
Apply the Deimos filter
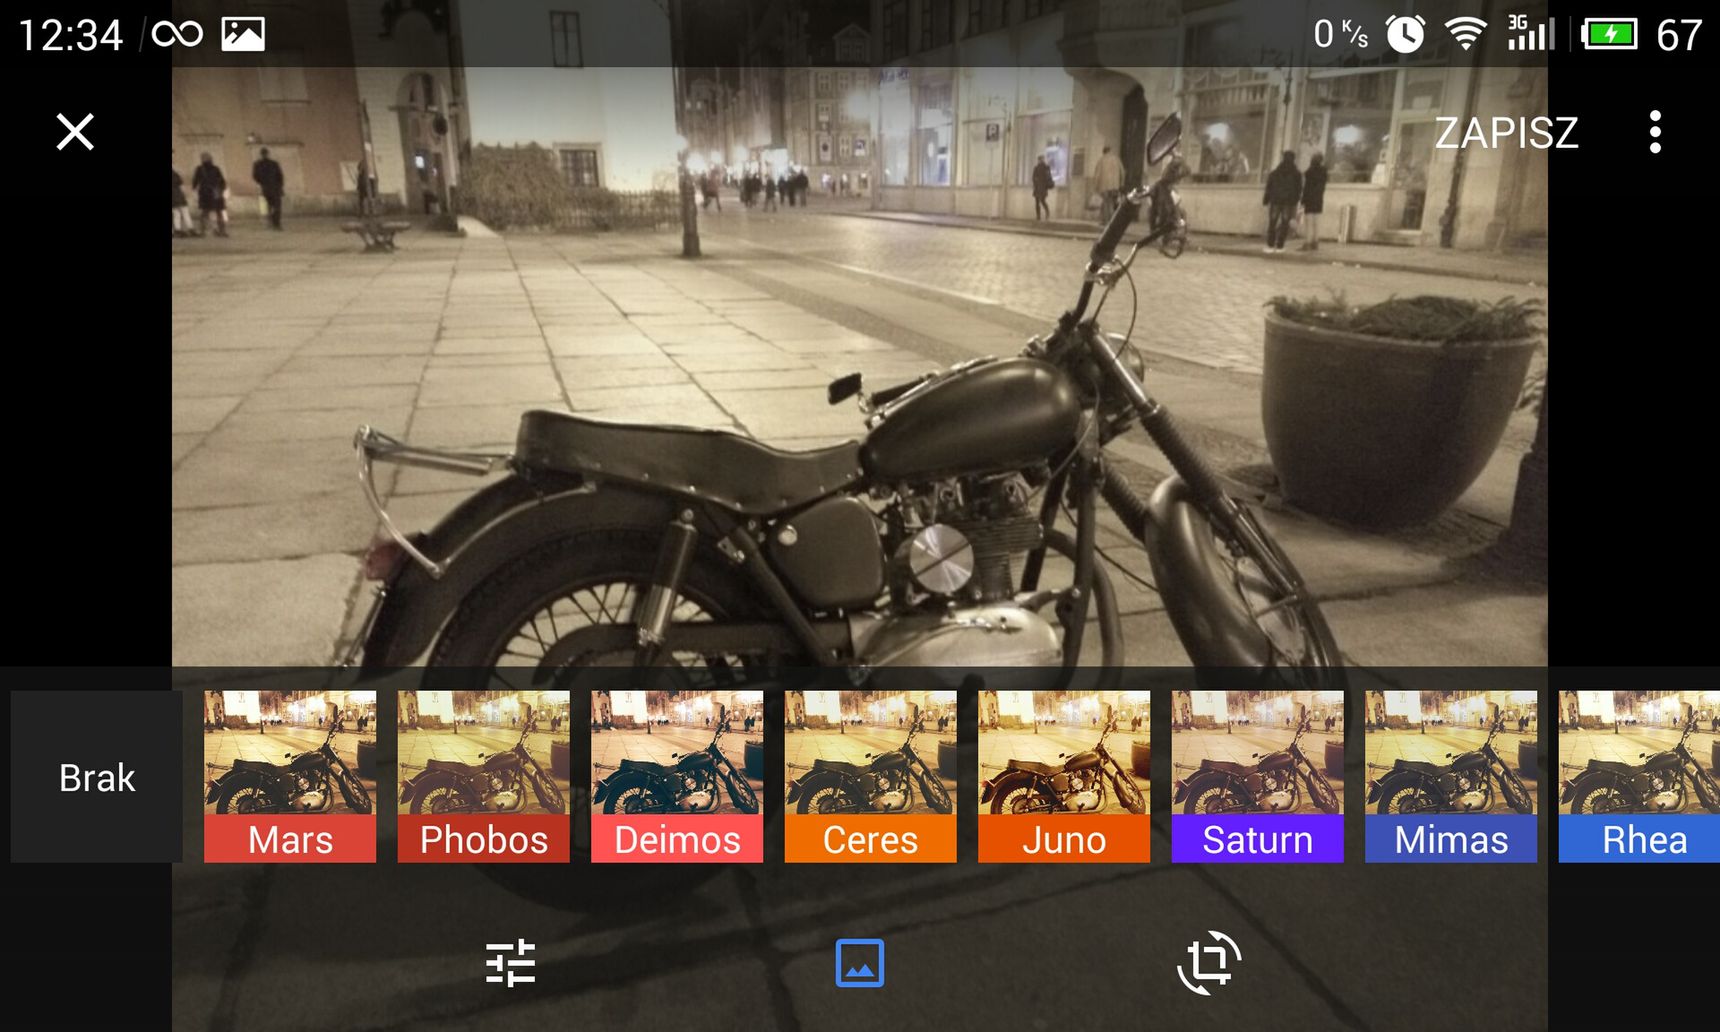click(x=677, y=777)
